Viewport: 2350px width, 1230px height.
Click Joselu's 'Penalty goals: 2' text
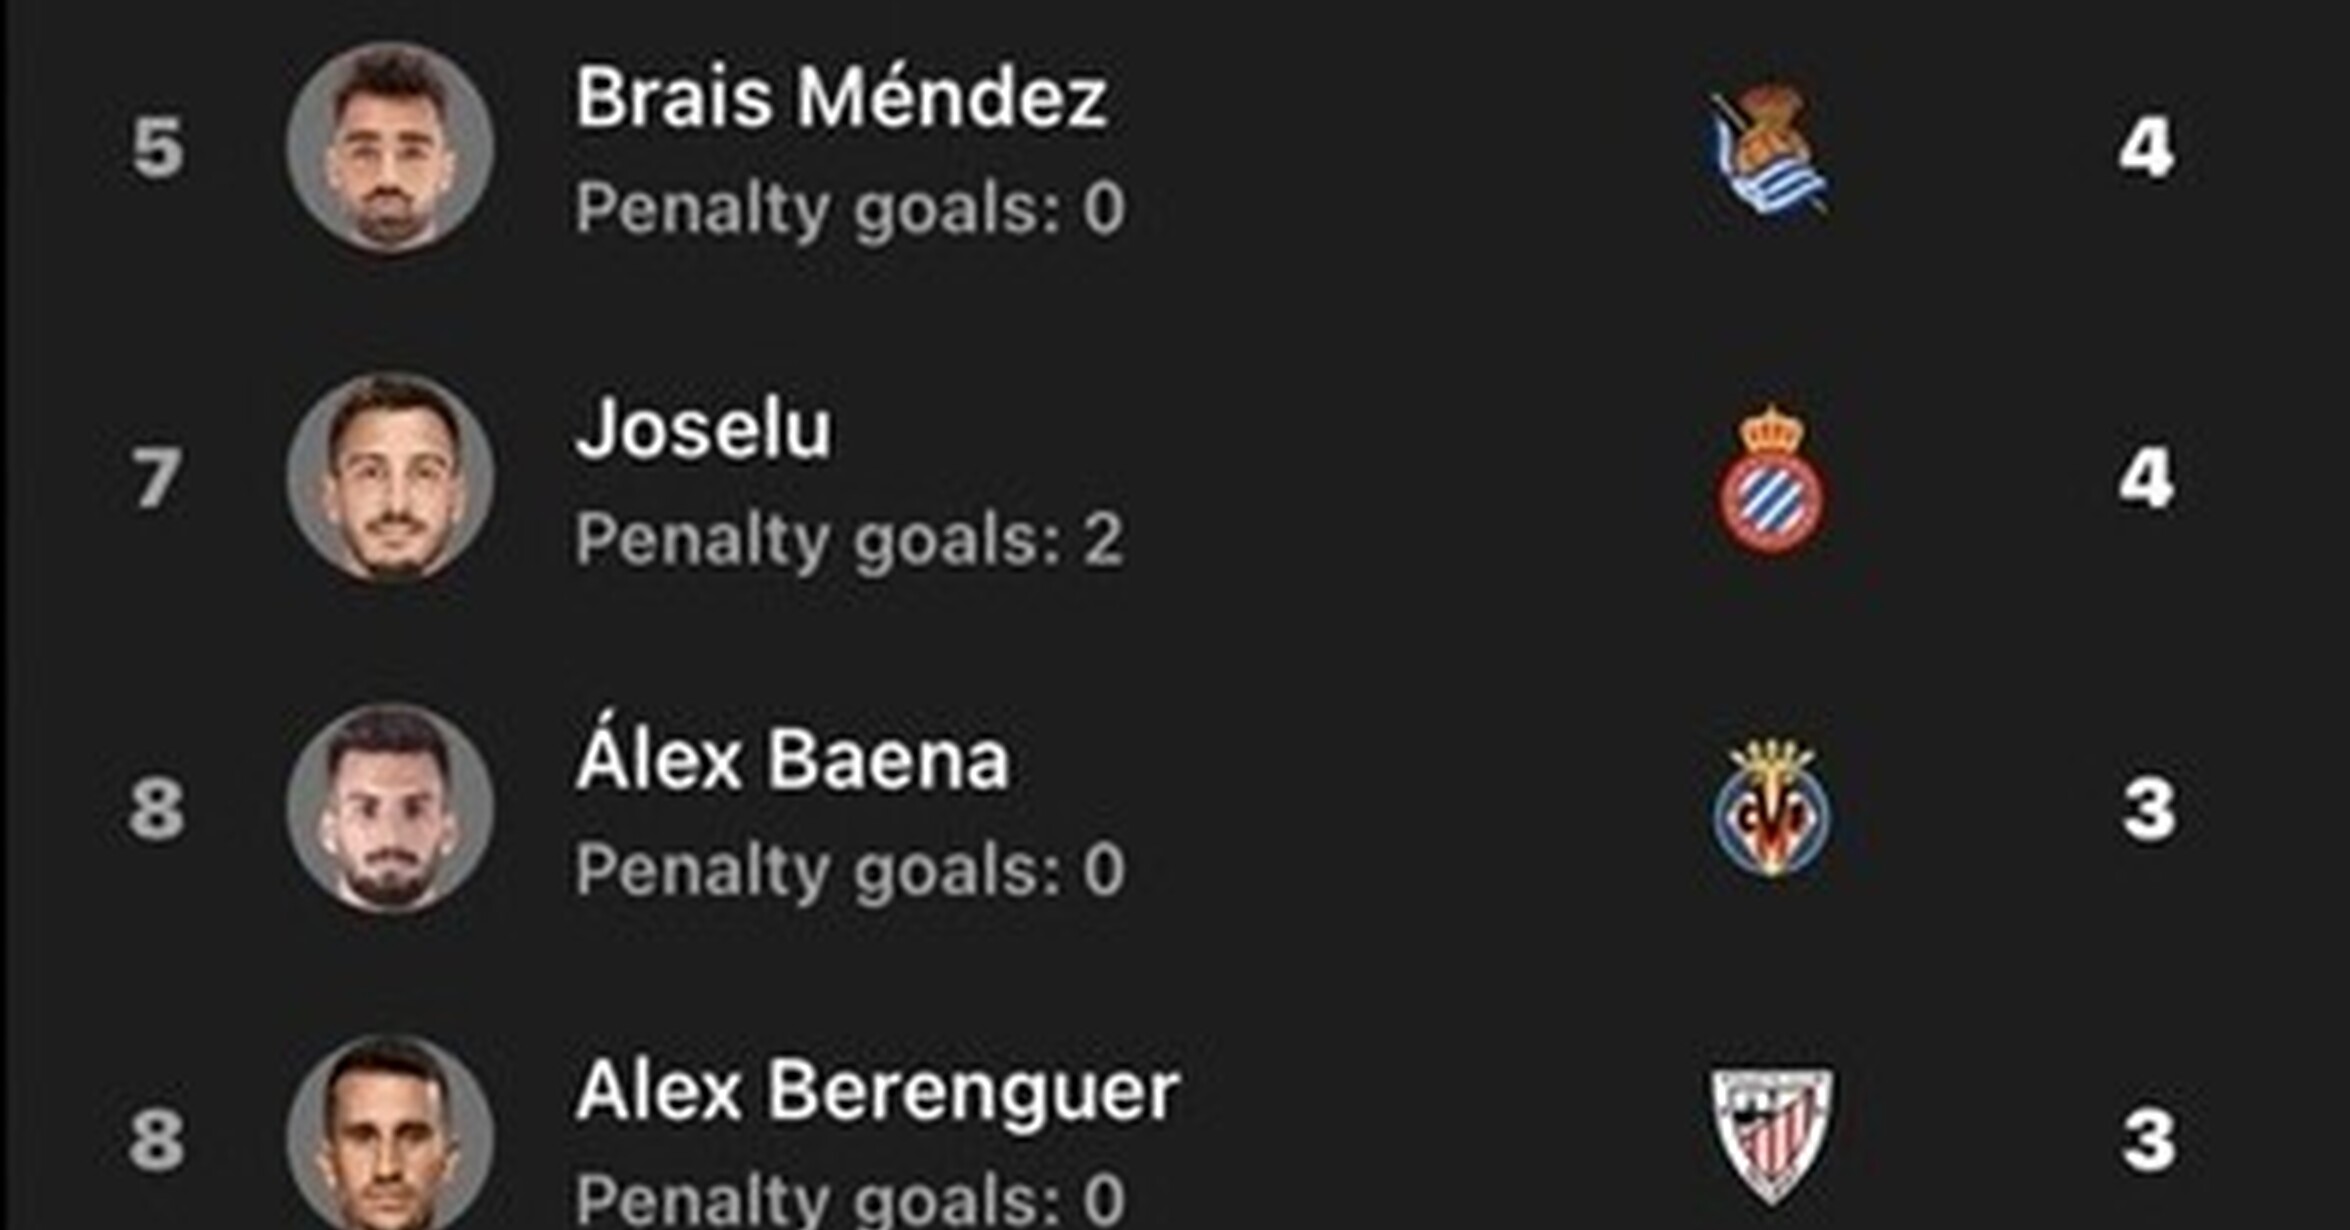tap(850, 541)
